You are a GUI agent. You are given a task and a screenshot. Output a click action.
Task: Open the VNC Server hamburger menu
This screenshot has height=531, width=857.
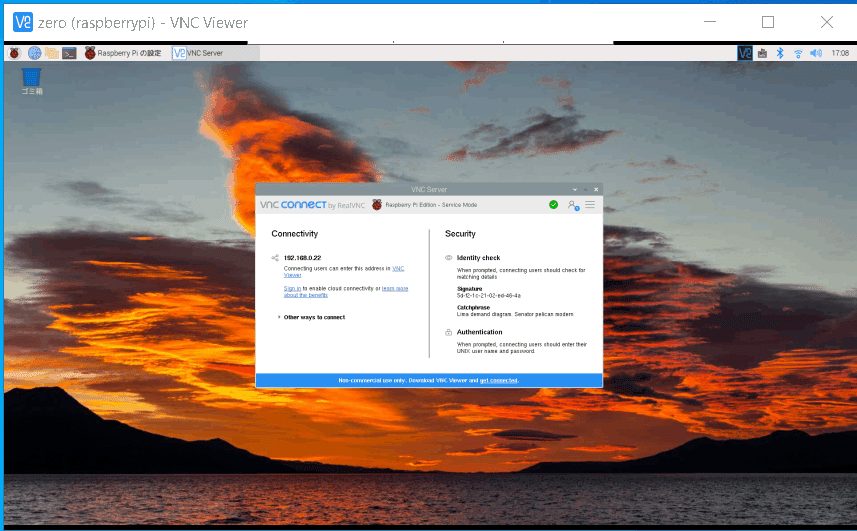[x=590, y=205]
